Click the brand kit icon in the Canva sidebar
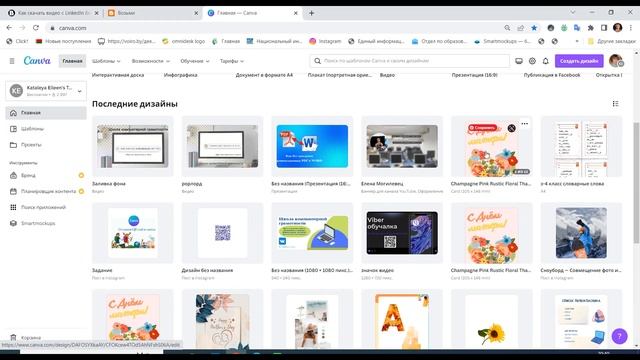This screenshot has height=360, width=640. click(13, 175)
